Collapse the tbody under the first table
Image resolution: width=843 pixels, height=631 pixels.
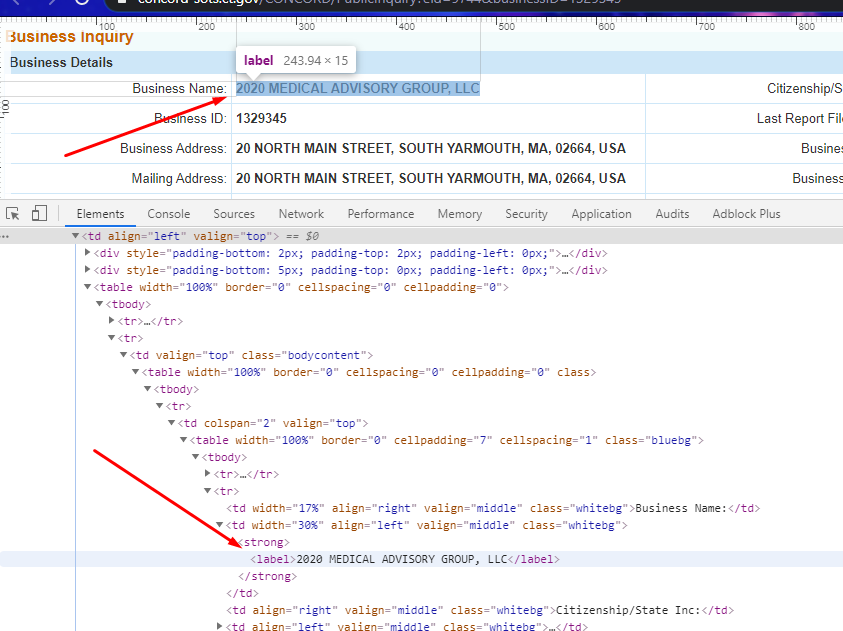(99, 304)
